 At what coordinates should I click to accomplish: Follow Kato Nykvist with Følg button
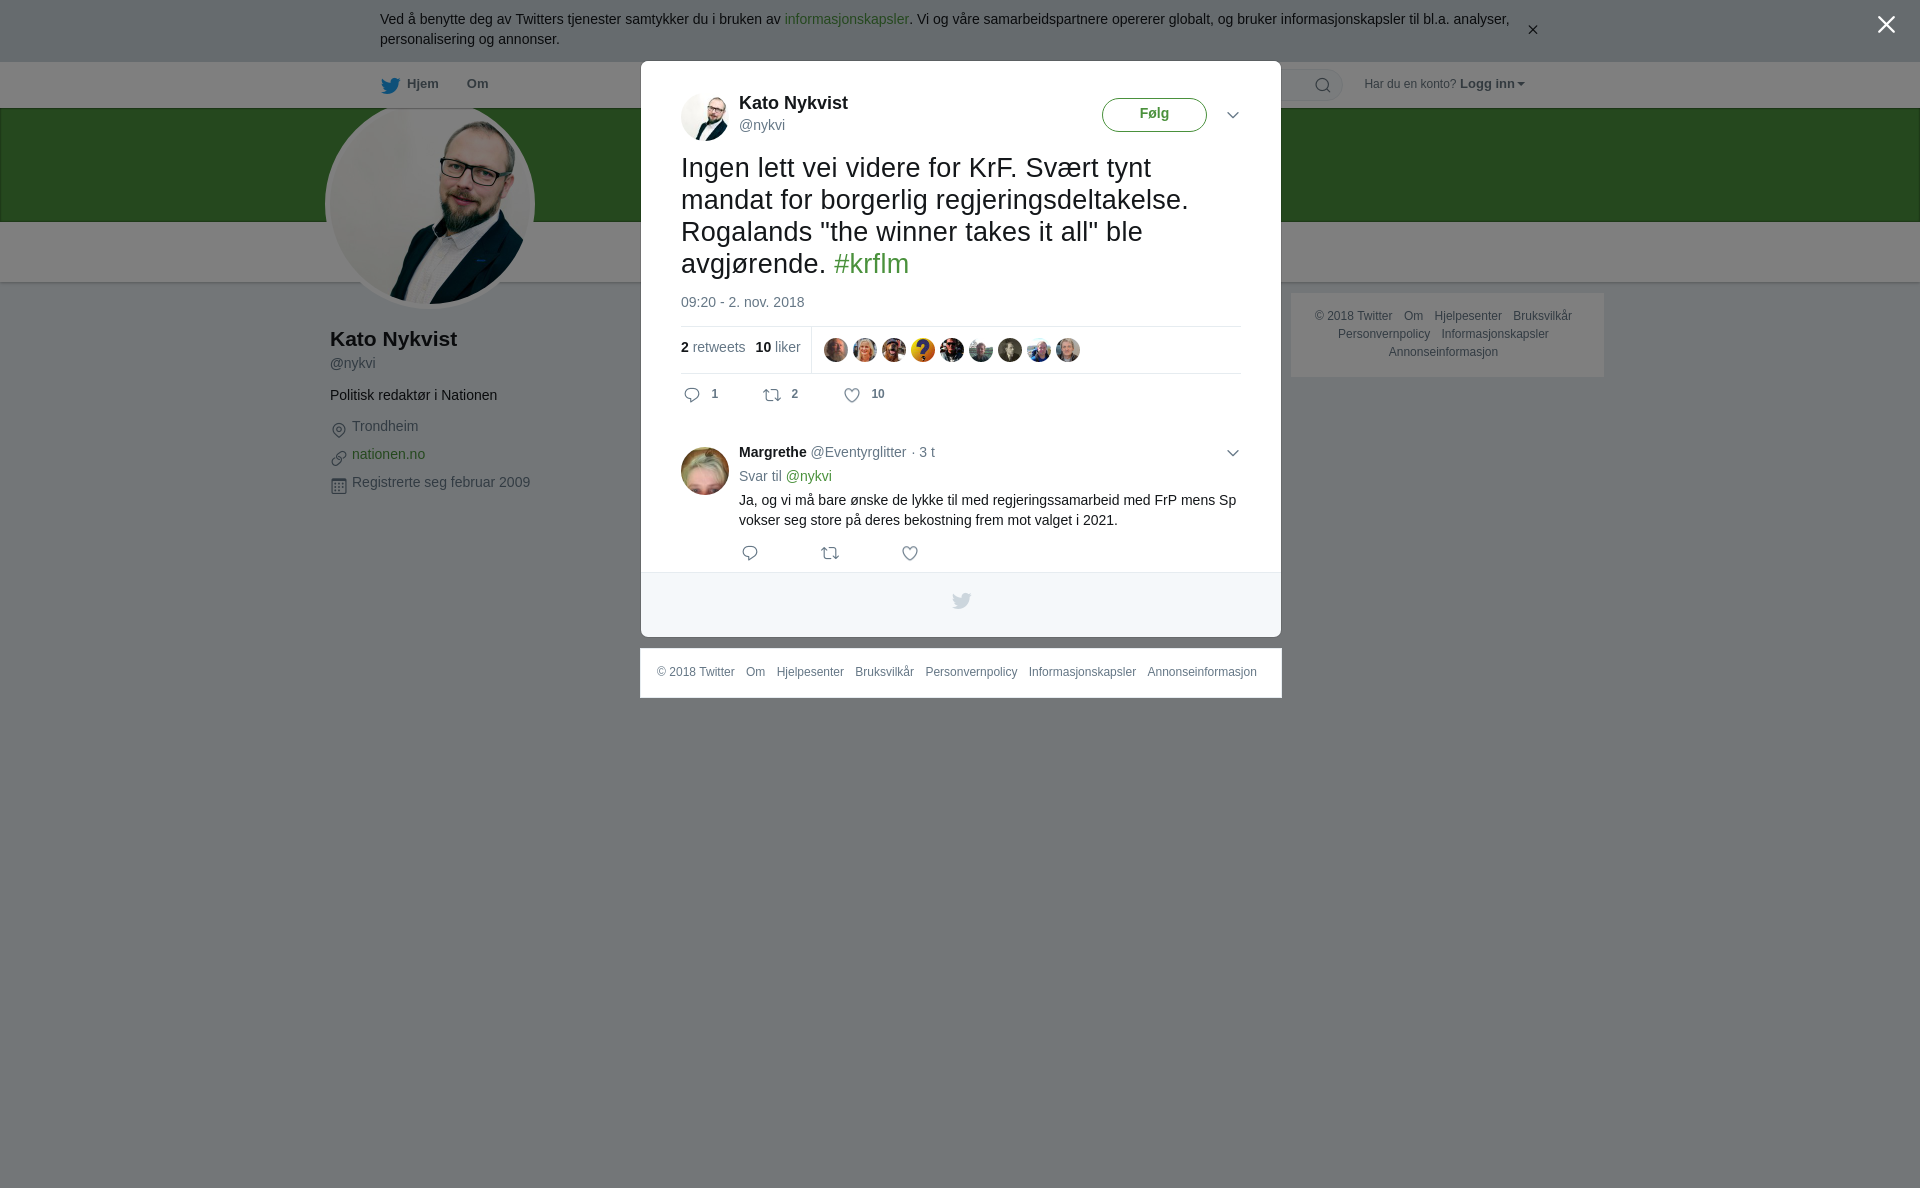coord(1154,115)
